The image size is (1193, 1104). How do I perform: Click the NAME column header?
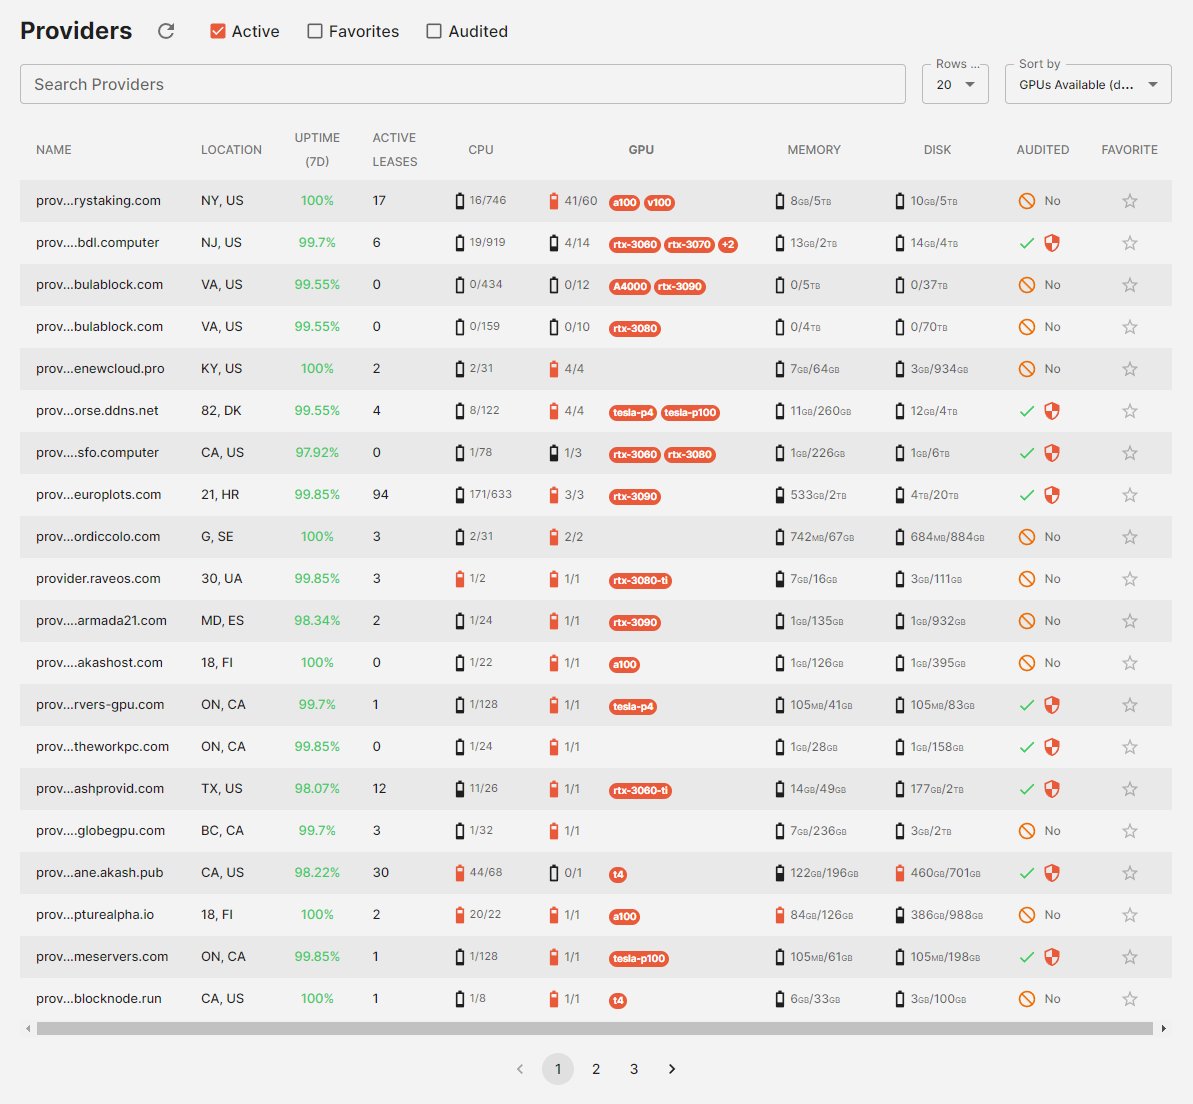pos(54,150)
